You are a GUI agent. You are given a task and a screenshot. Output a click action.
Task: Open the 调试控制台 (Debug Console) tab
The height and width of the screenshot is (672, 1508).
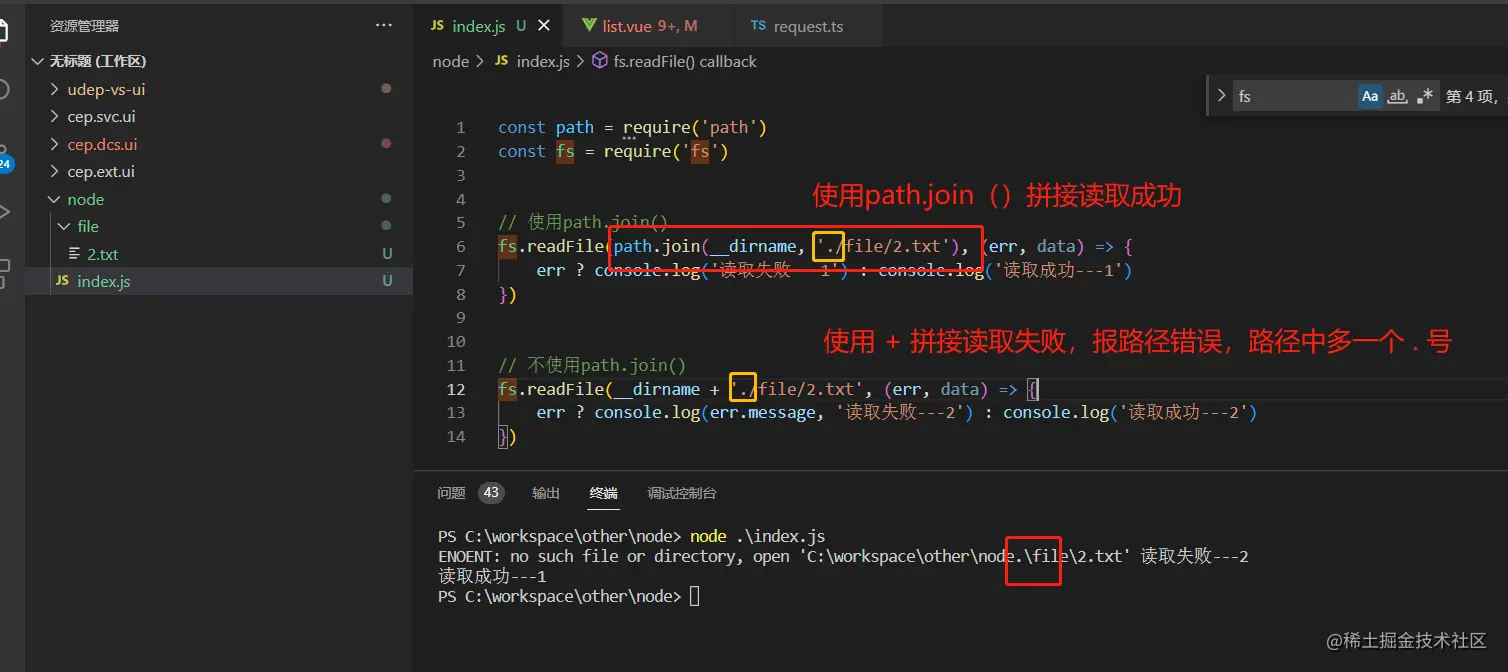coord(682,493)
